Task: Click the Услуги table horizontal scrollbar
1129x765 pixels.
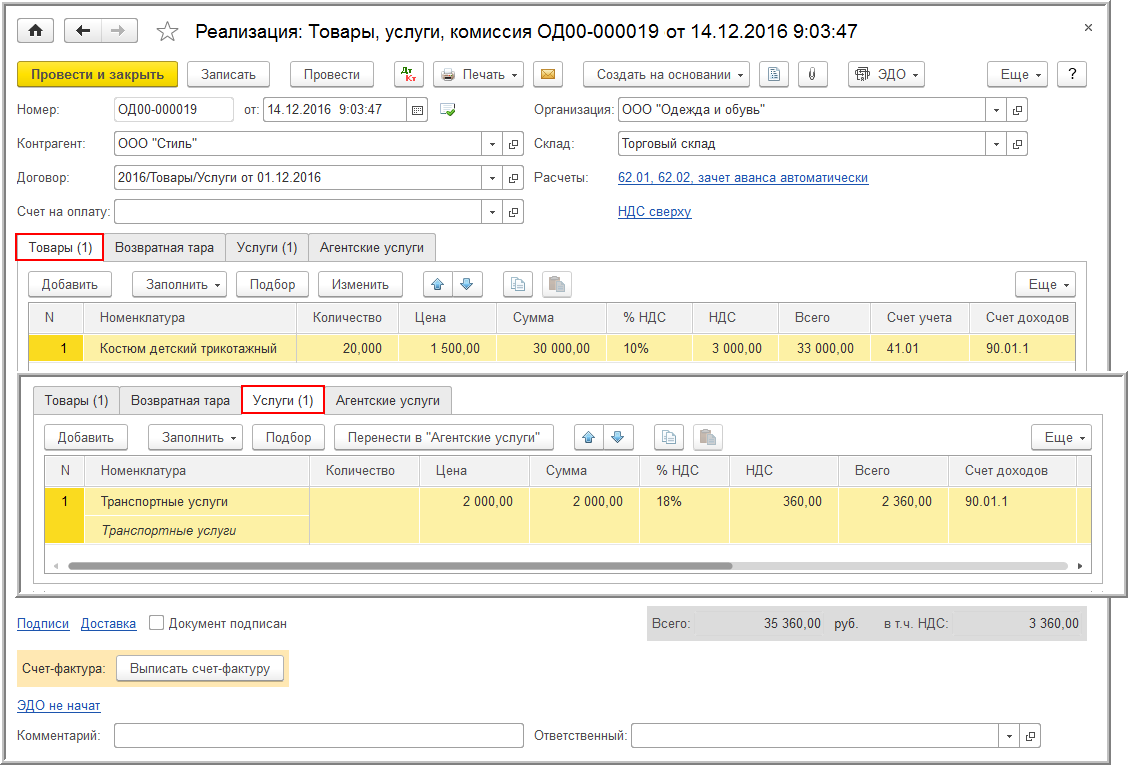Action: [400, 566]
